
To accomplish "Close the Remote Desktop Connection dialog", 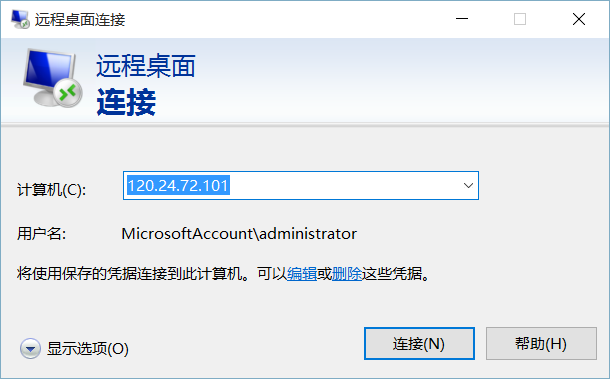I will pyautogui.click(x=579, y=19).
